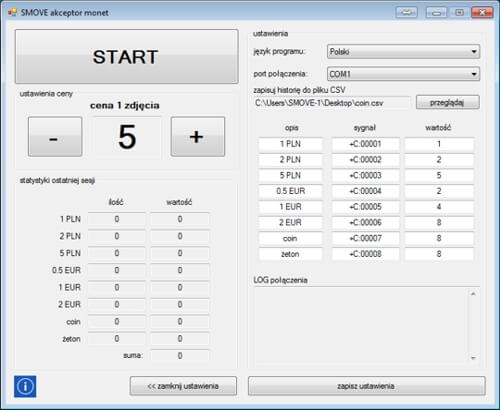
Task: Open the port połączenia COM1 dropdown
Action: point(403,74)
